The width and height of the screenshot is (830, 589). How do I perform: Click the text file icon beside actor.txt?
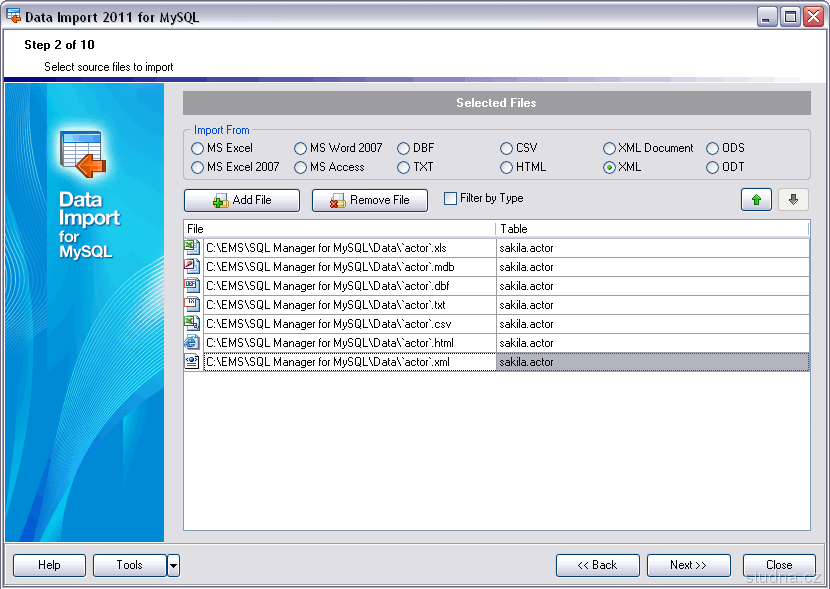coord(192,304)
